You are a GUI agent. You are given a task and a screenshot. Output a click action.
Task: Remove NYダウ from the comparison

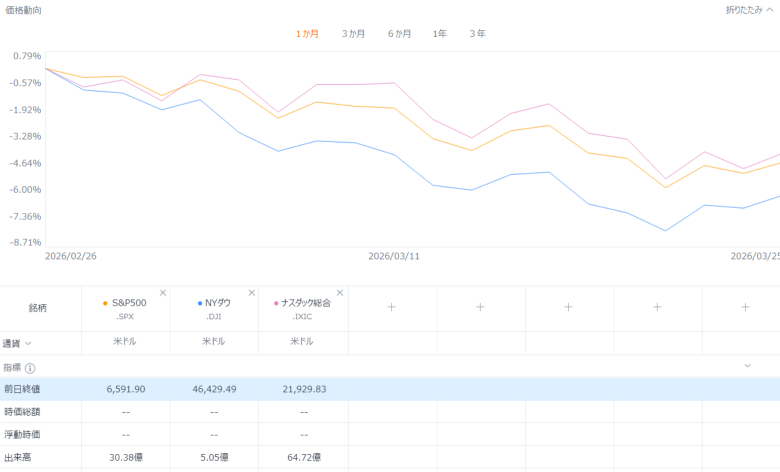(x=252, y=293)
